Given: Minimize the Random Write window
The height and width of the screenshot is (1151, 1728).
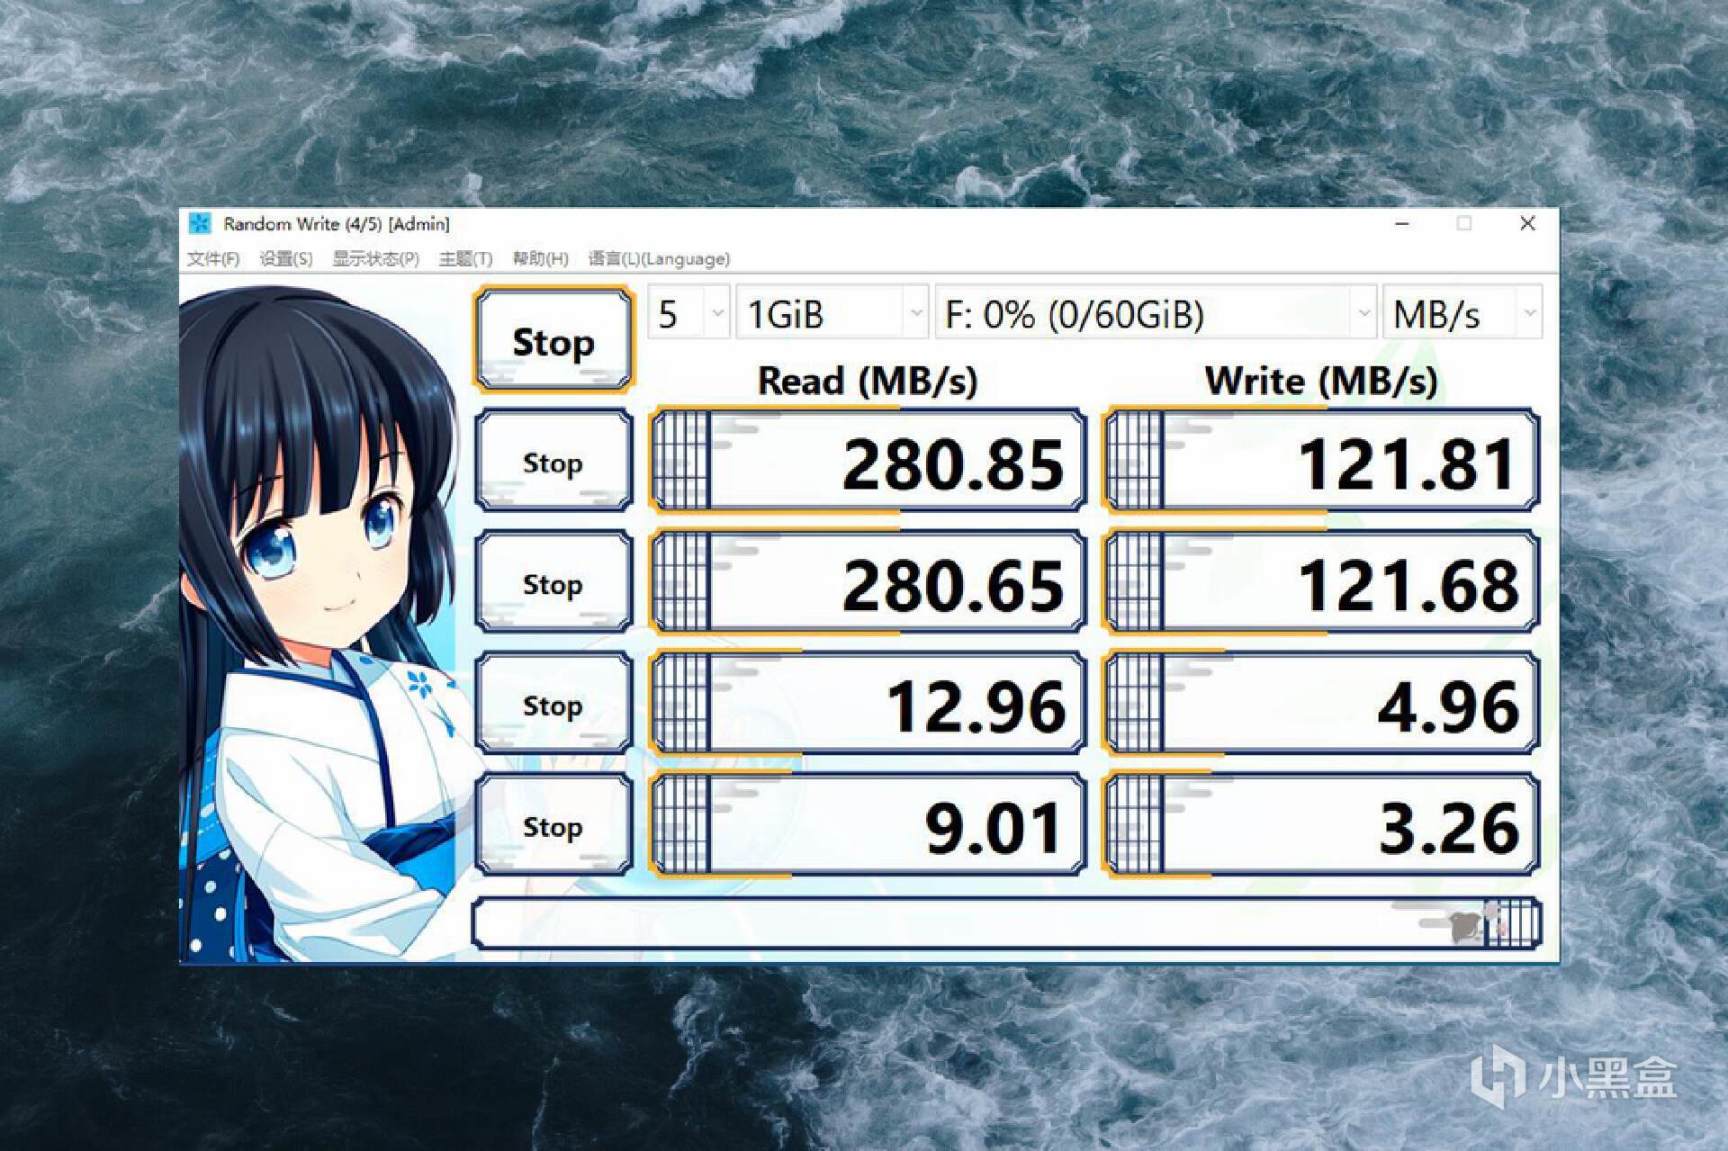Looking at the screenshot, I should 1402,224.
